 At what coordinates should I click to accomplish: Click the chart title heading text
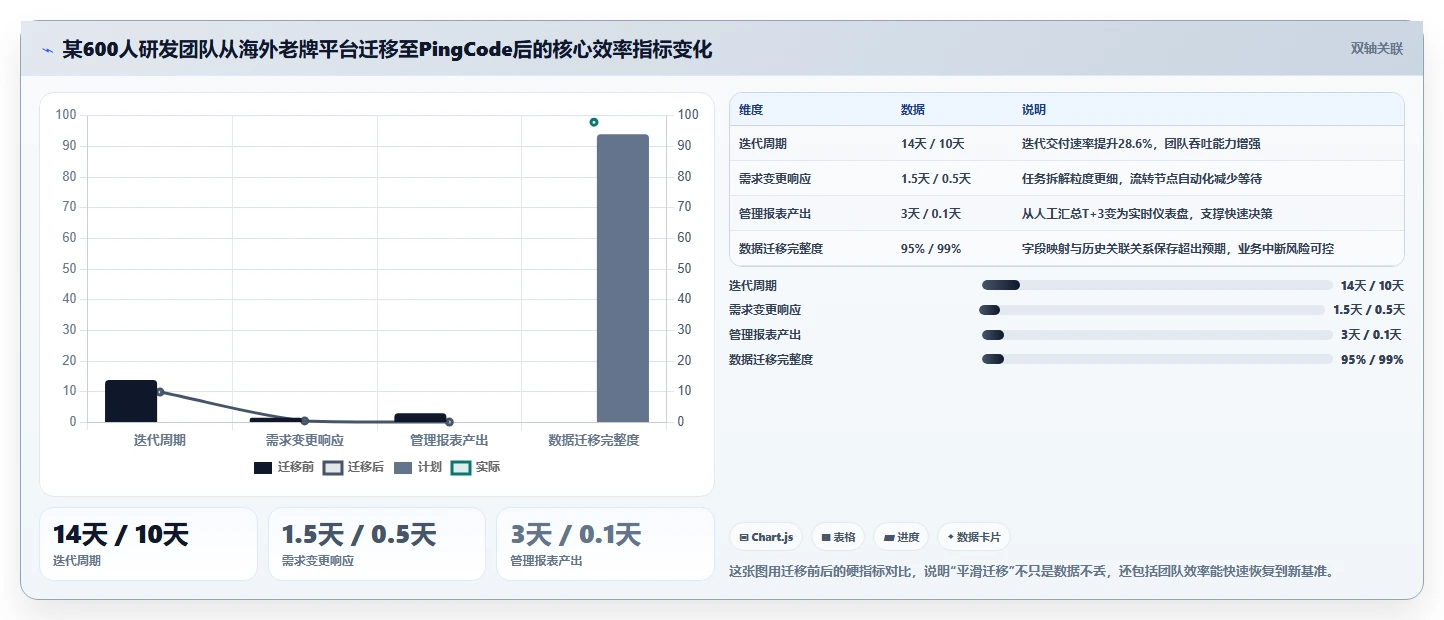point(388,50)
